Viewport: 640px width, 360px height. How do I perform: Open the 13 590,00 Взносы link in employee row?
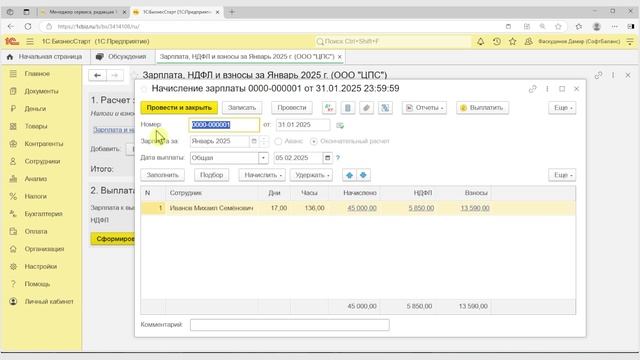click(475, 208)
